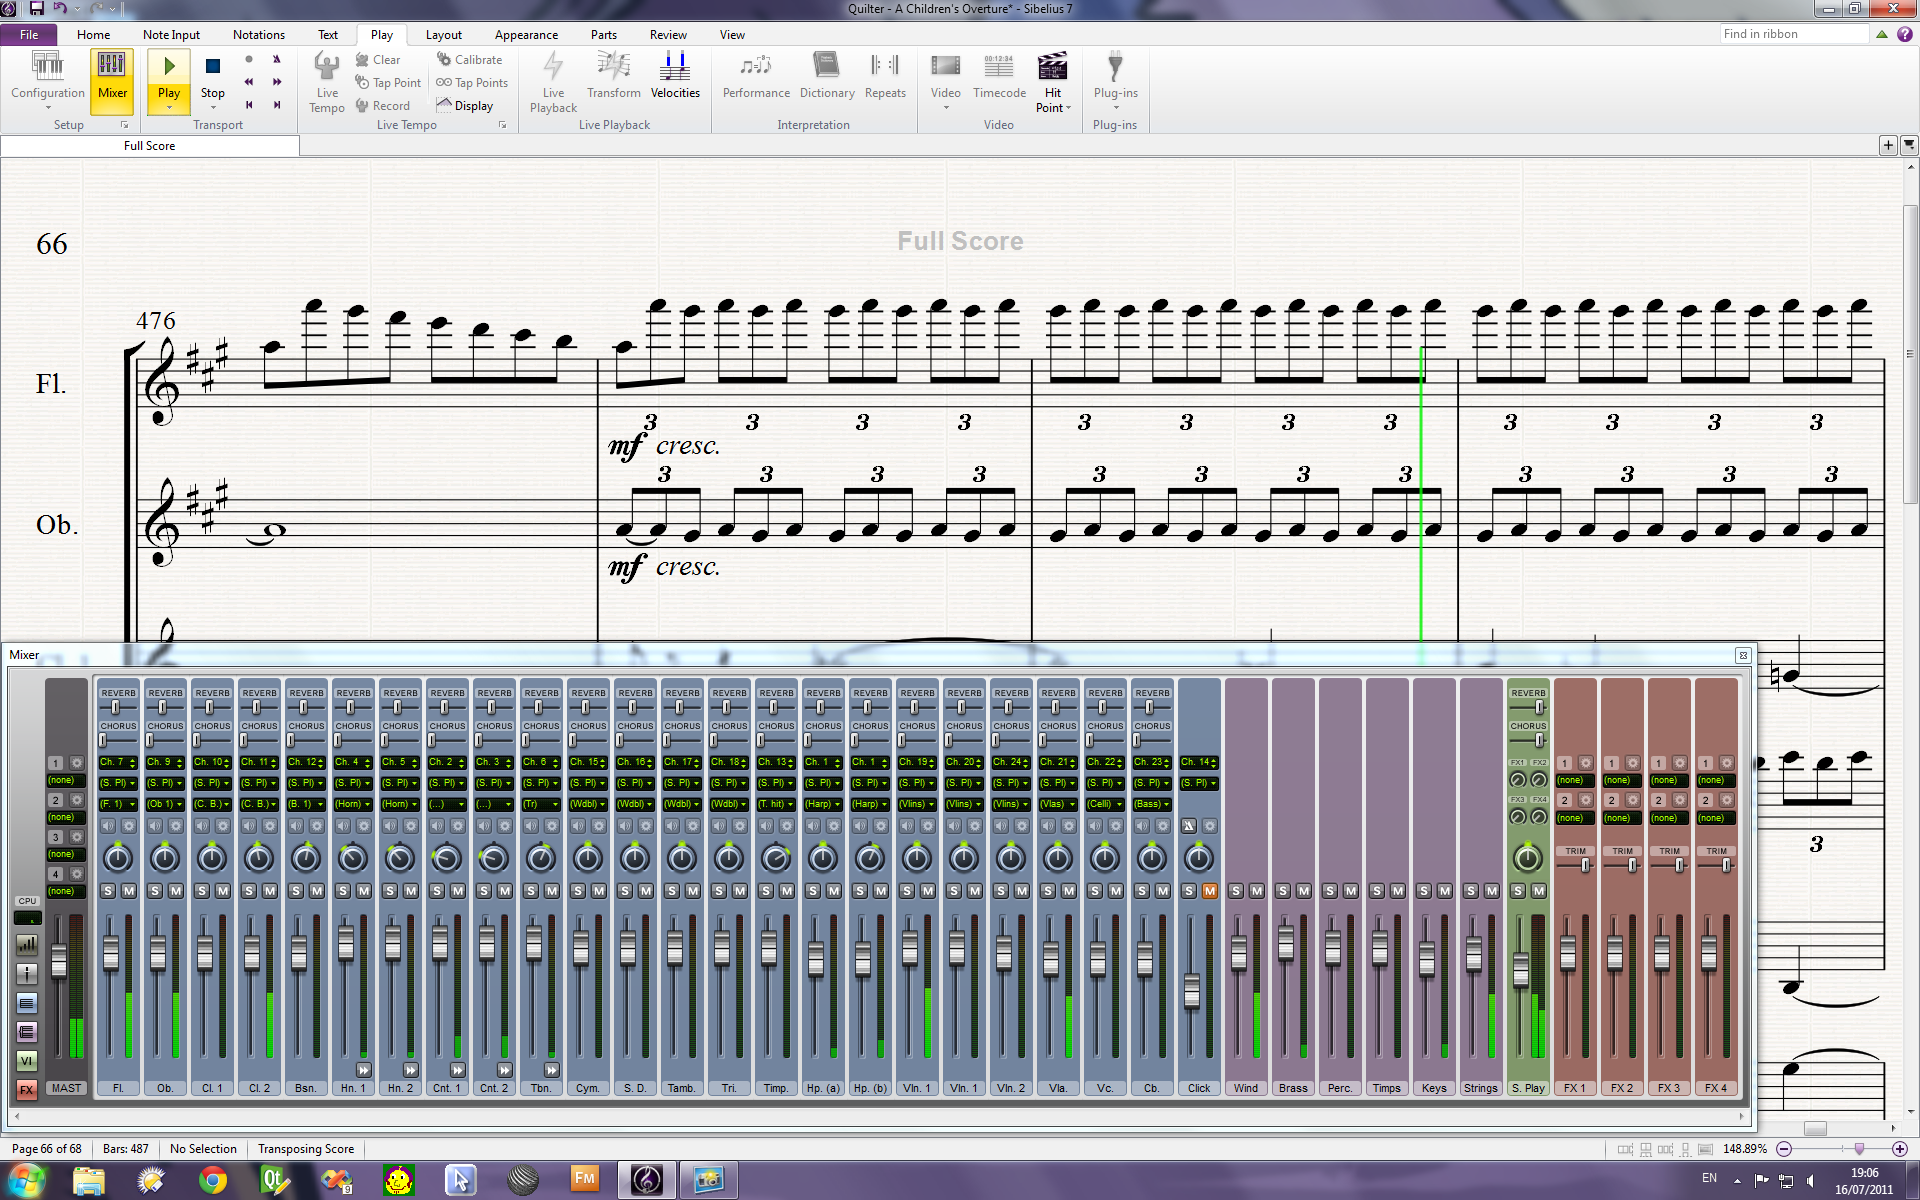The height and width of the screenshot is (1200, 1920).
Task: Open the Horn sound dropdown on Hn. 1
Action: [x=353, y=804]
